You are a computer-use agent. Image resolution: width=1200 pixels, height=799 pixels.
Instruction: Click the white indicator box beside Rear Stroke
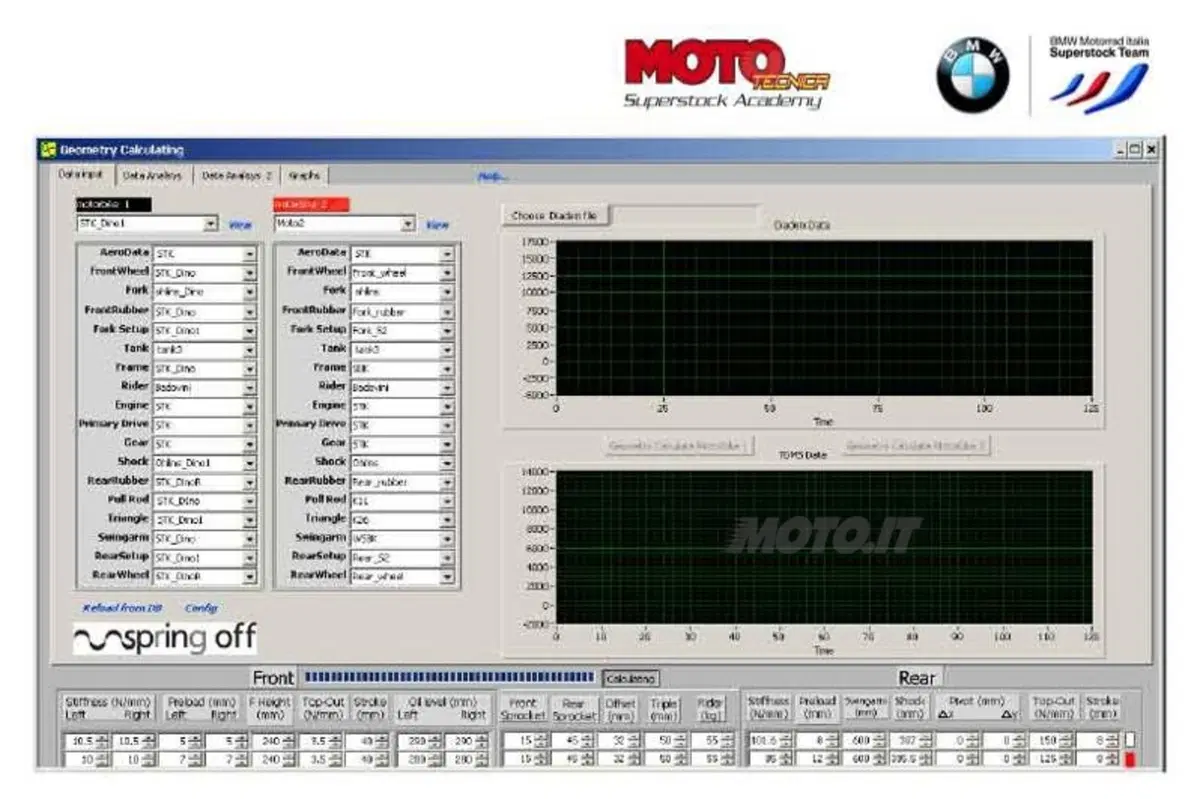[x=1129, y=741]
